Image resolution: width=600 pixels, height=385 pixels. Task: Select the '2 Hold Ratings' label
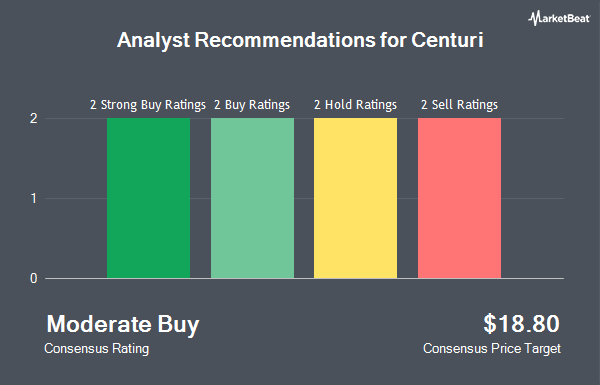click(355, 105)
